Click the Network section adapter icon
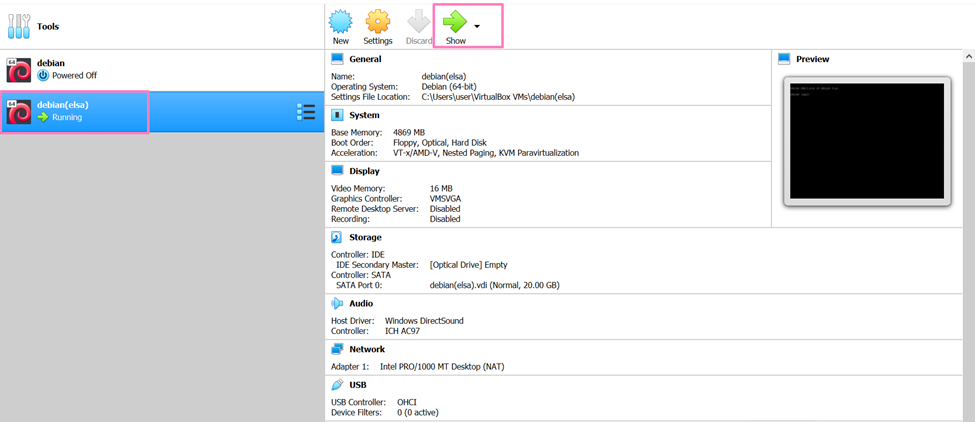The width and height of the screenshot is (975, 422). [337, 349]
